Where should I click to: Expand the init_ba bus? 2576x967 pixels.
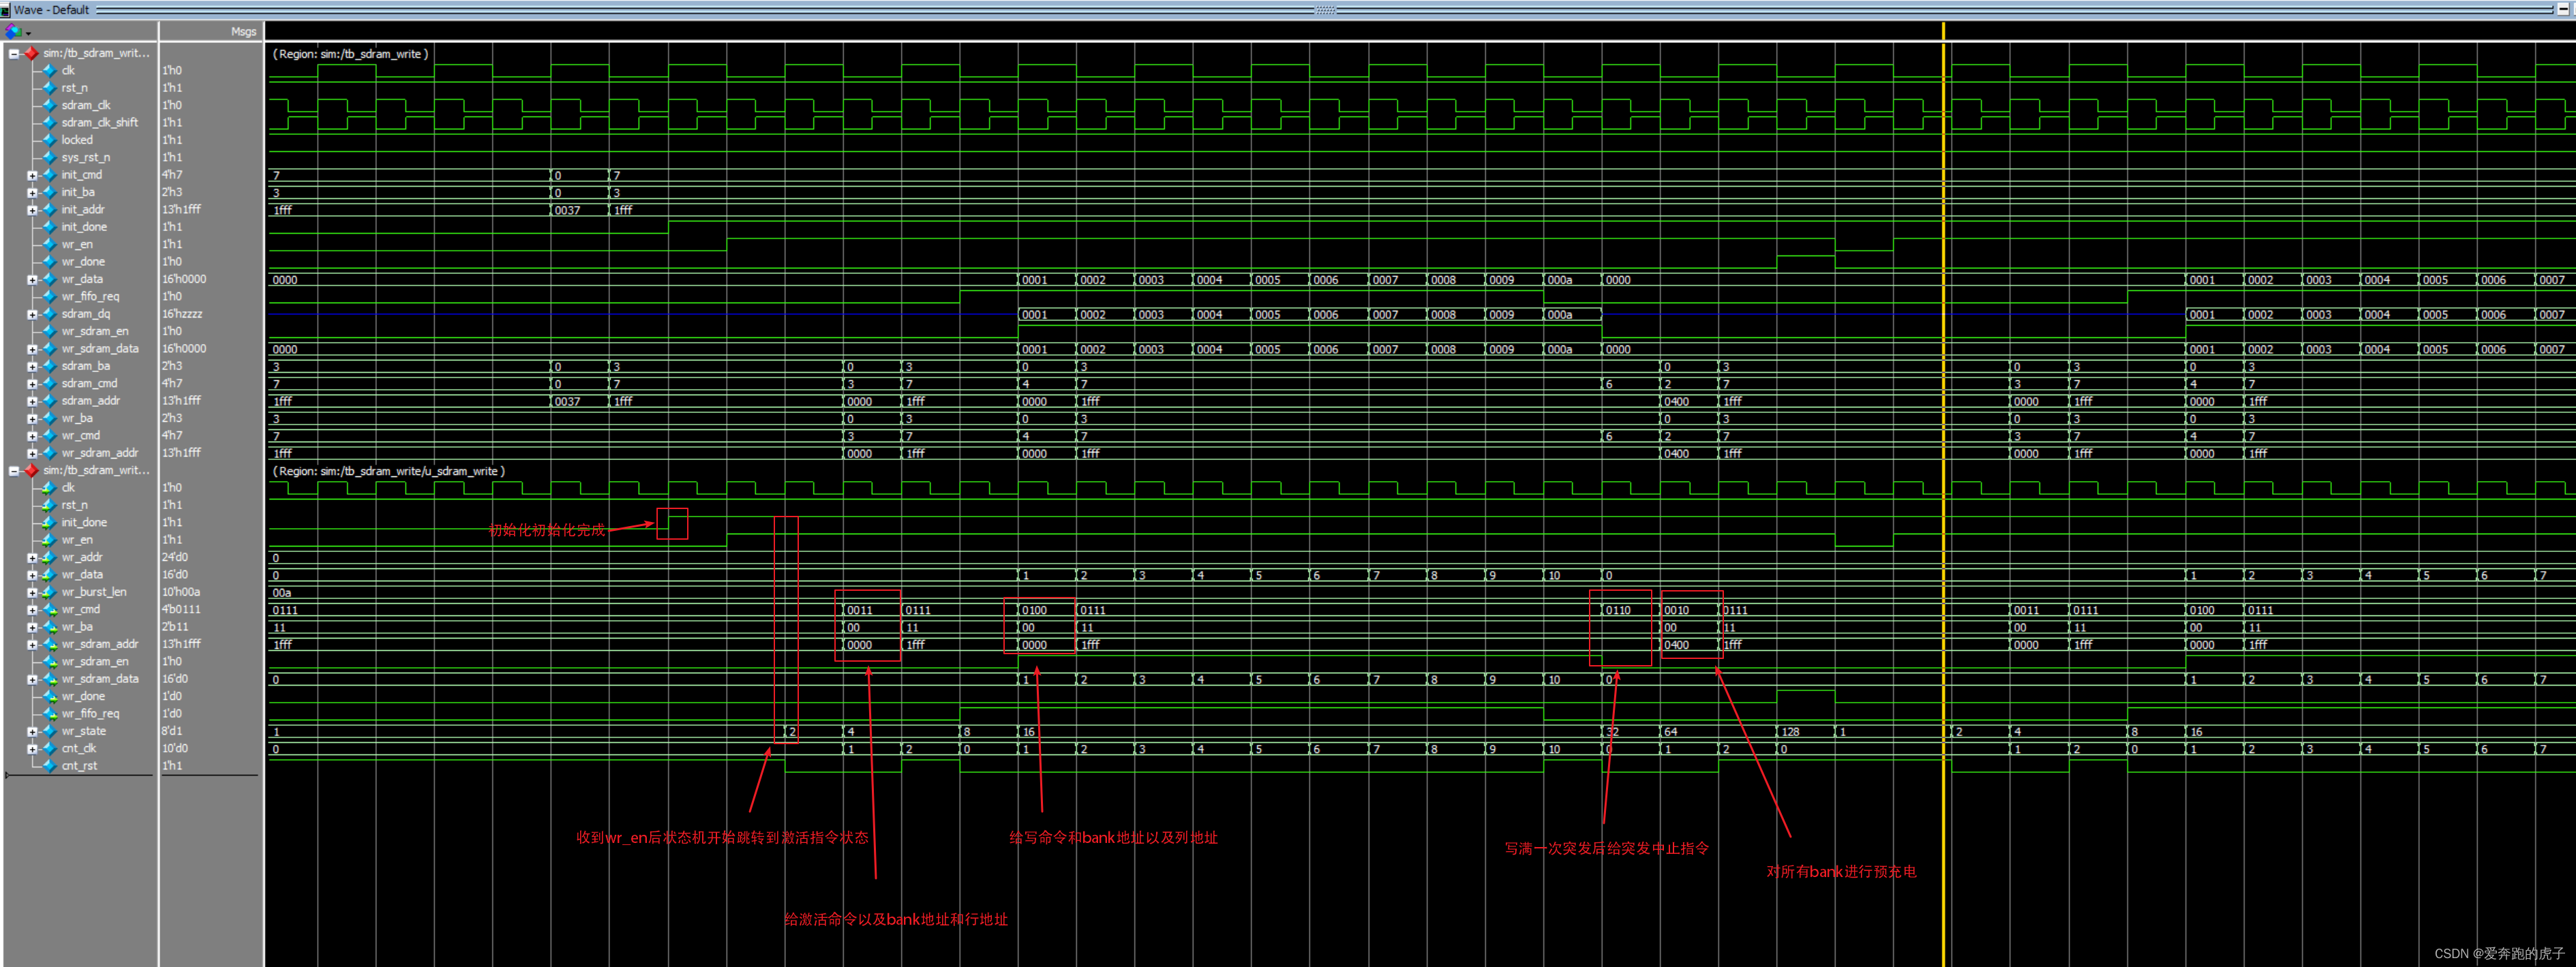[32, 192]
